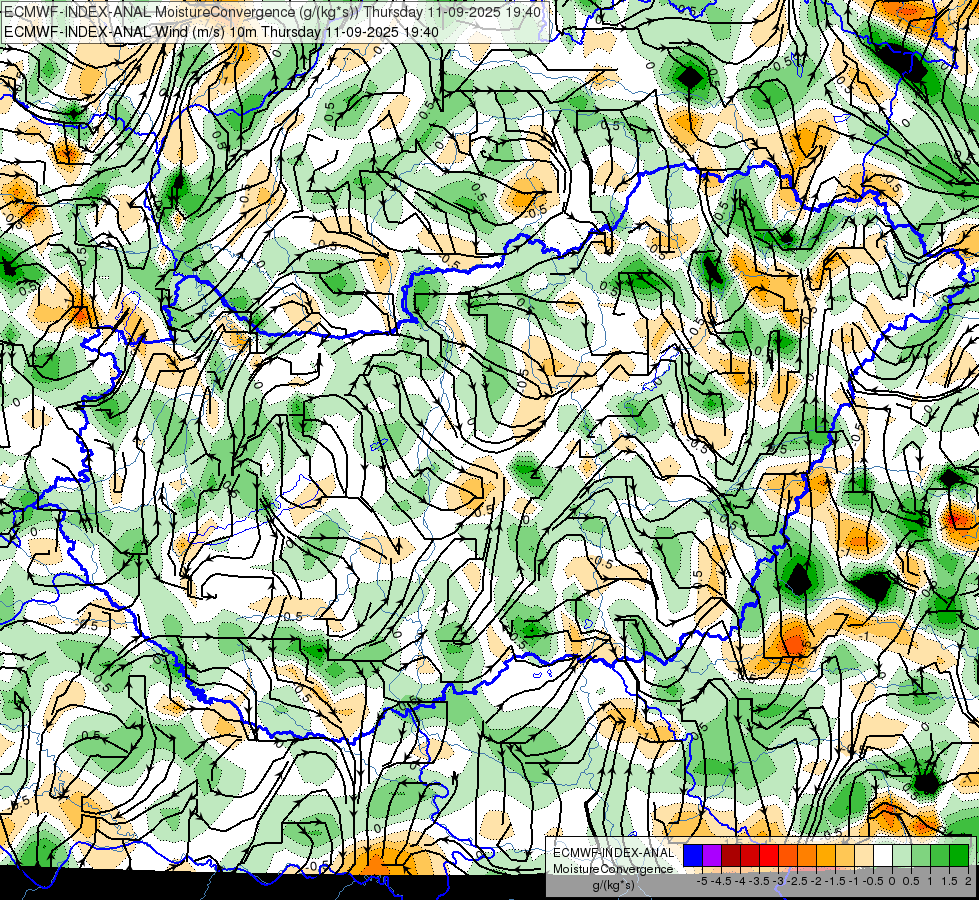
Task: Click MoistureConvergence label in the legend box
Action: (613, 869)
